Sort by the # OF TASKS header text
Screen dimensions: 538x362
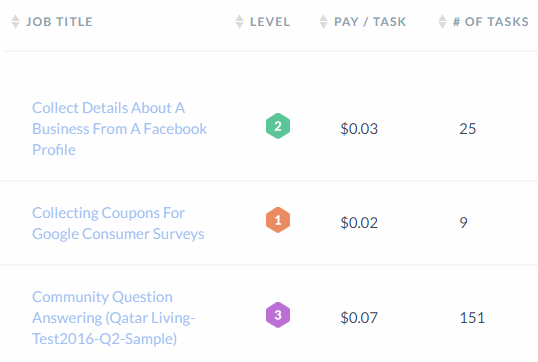(491, 22)
